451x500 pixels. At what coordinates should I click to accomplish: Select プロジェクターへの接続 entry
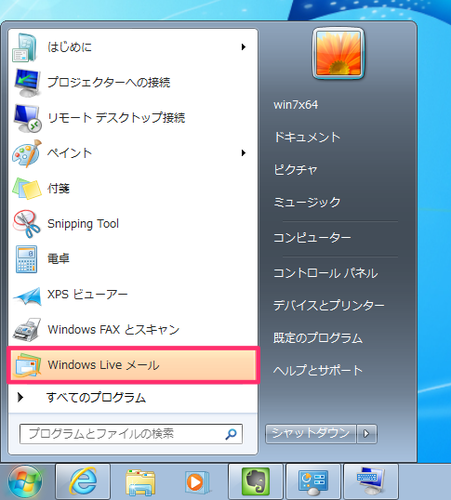(x=133, y=83)
